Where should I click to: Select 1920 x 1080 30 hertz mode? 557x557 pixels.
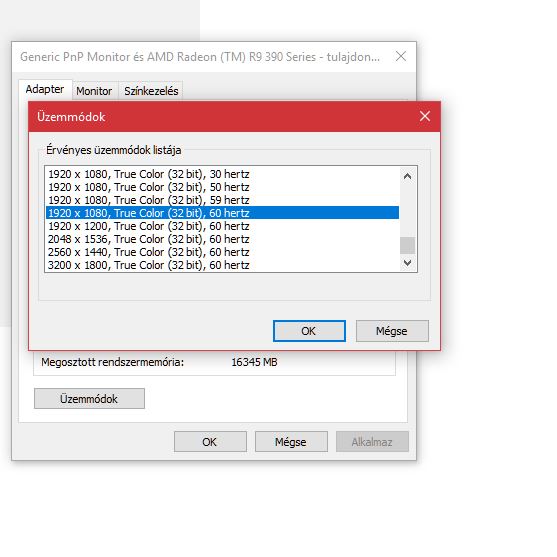(222, 174)
